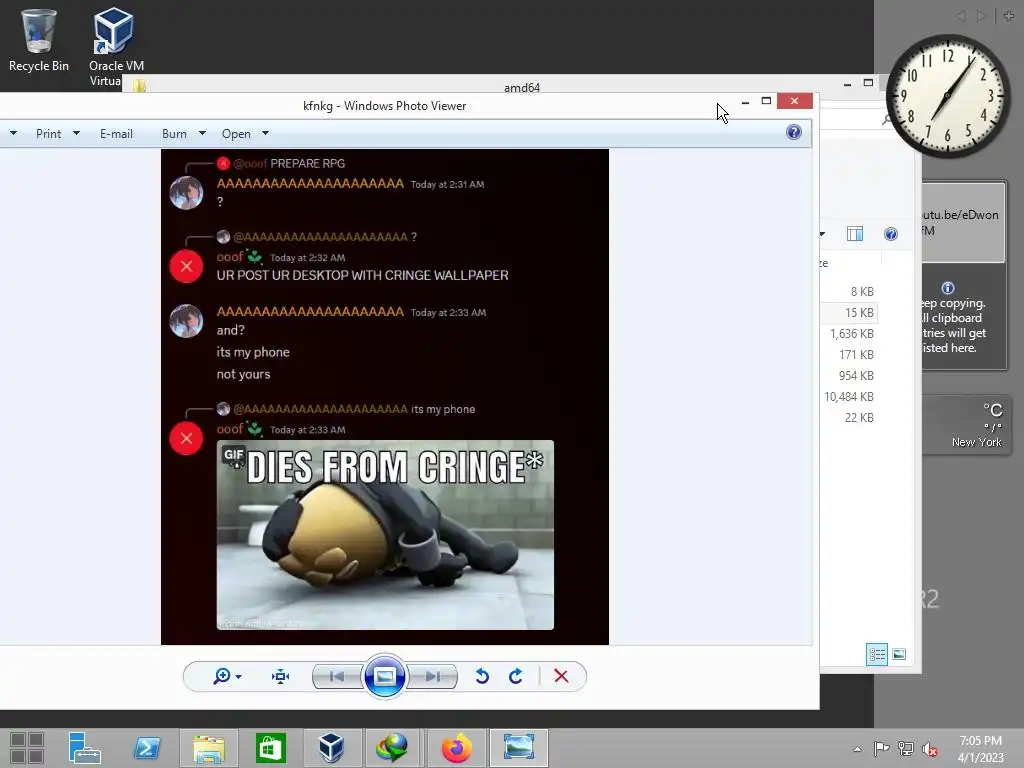The height and width of the screenshot is (768, 1024).
Task: Launch Firefox from taskbar
Action: tap(456, 748)
